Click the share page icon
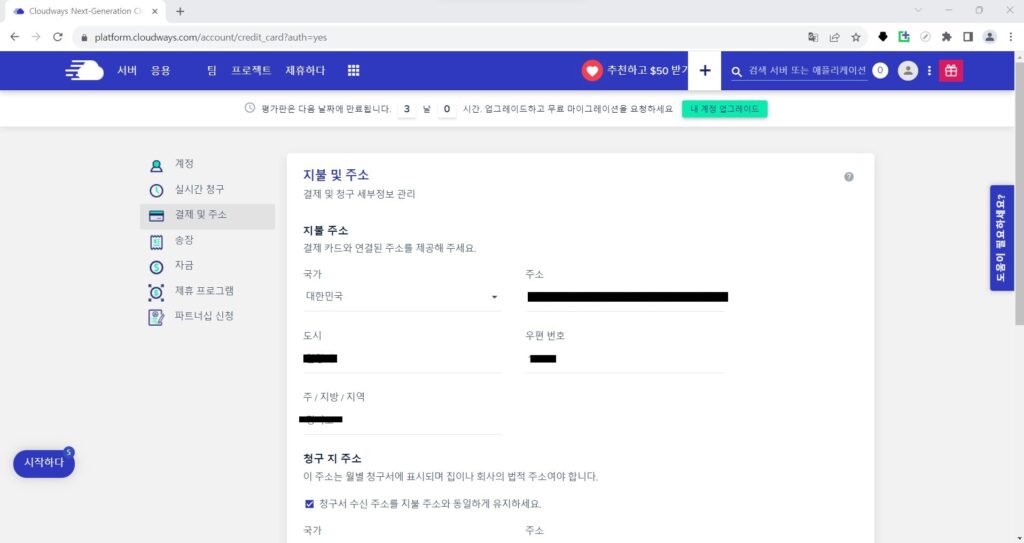Viewport: 1024px width, 543px height. pos(834,37)
